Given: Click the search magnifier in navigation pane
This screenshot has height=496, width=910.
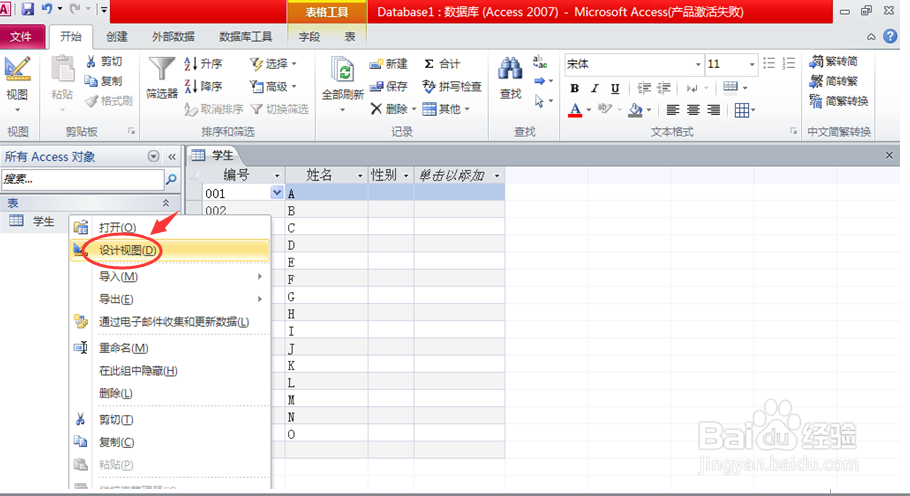Looking at the screenshot, I should [171, 179].
